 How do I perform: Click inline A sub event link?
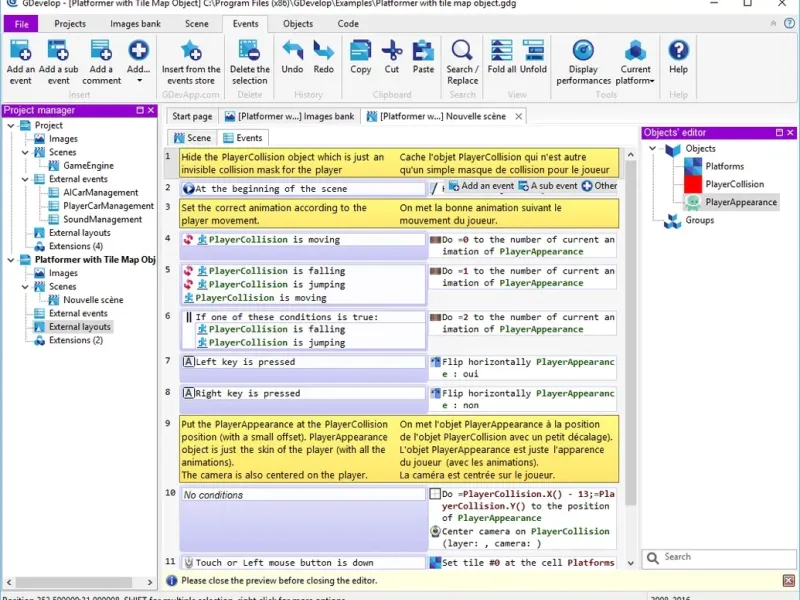click(548, 186)
